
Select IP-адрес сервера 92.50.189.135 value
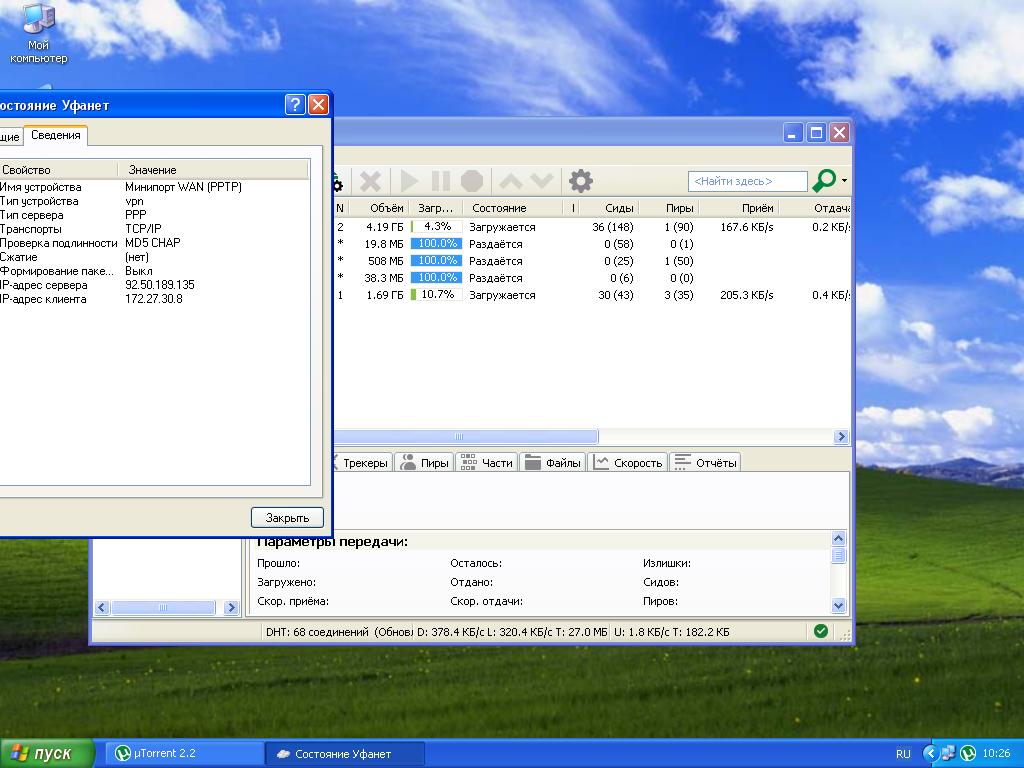(x=160, y=285)
